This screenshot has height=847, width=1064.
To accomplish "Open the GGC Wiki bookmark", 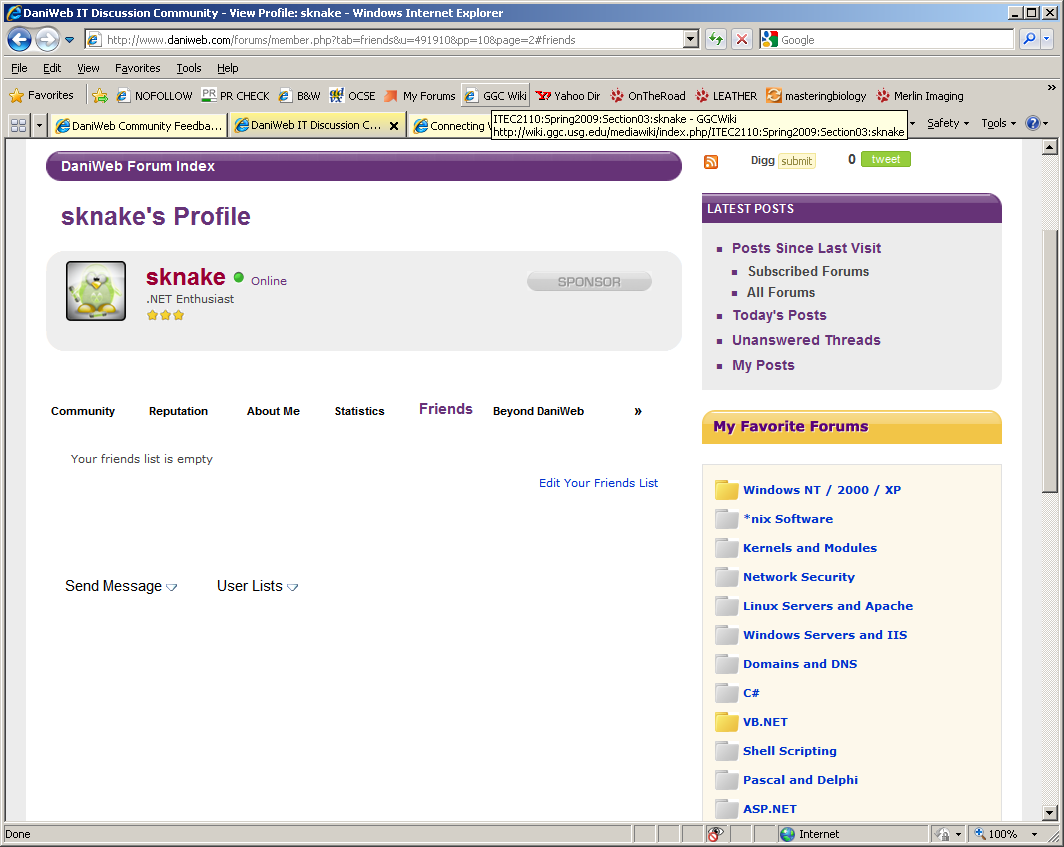I will pos(495,96).
